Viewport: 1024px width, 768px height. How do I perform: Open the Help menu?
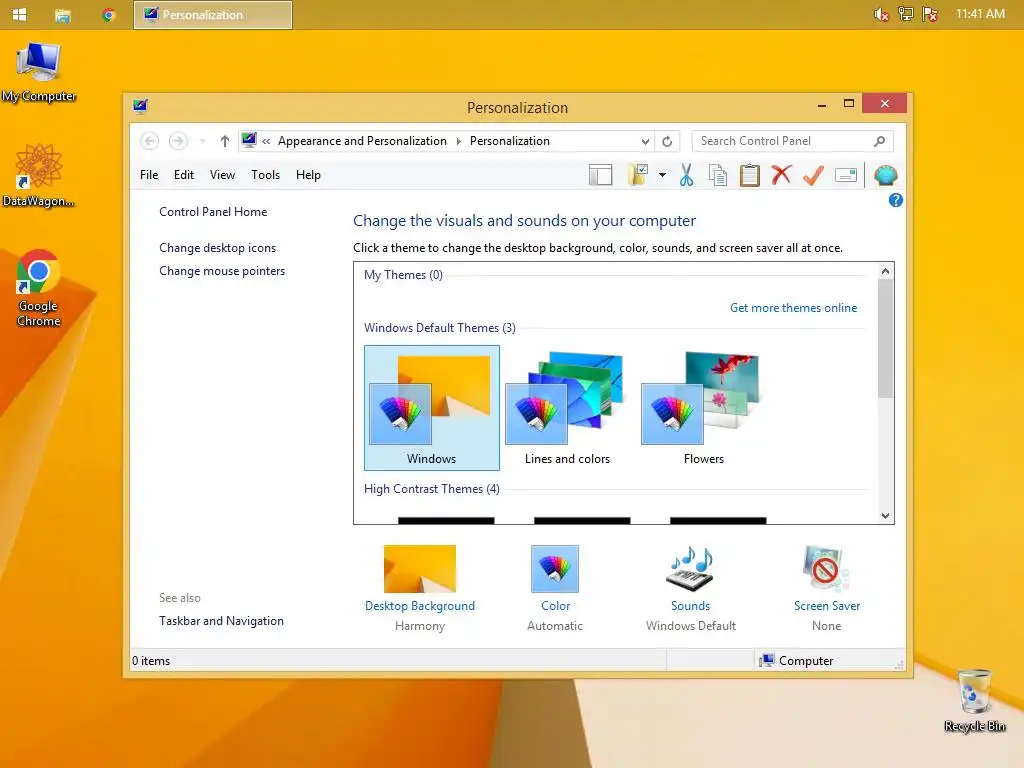308,175
